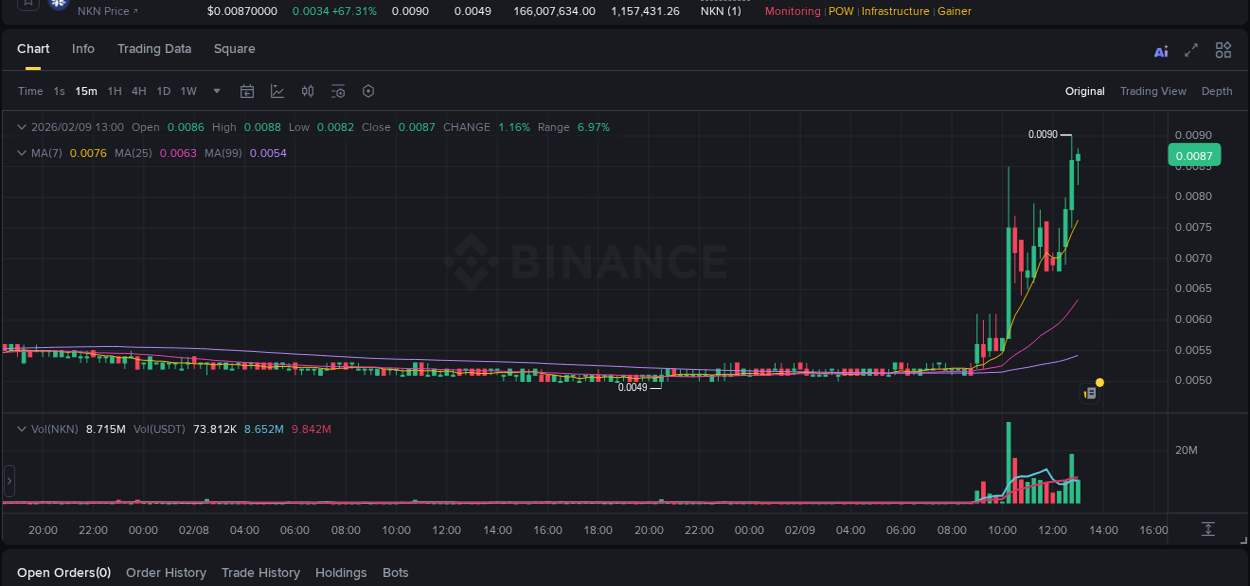Select the line chart style icon

[x=277, y=90]
